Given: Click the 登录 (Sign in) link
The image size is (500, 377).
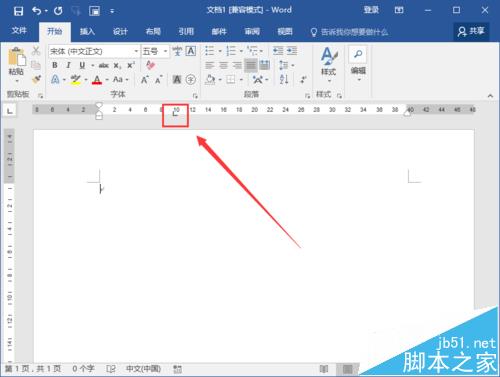Looking at the screenshot, I should (371, 10).
